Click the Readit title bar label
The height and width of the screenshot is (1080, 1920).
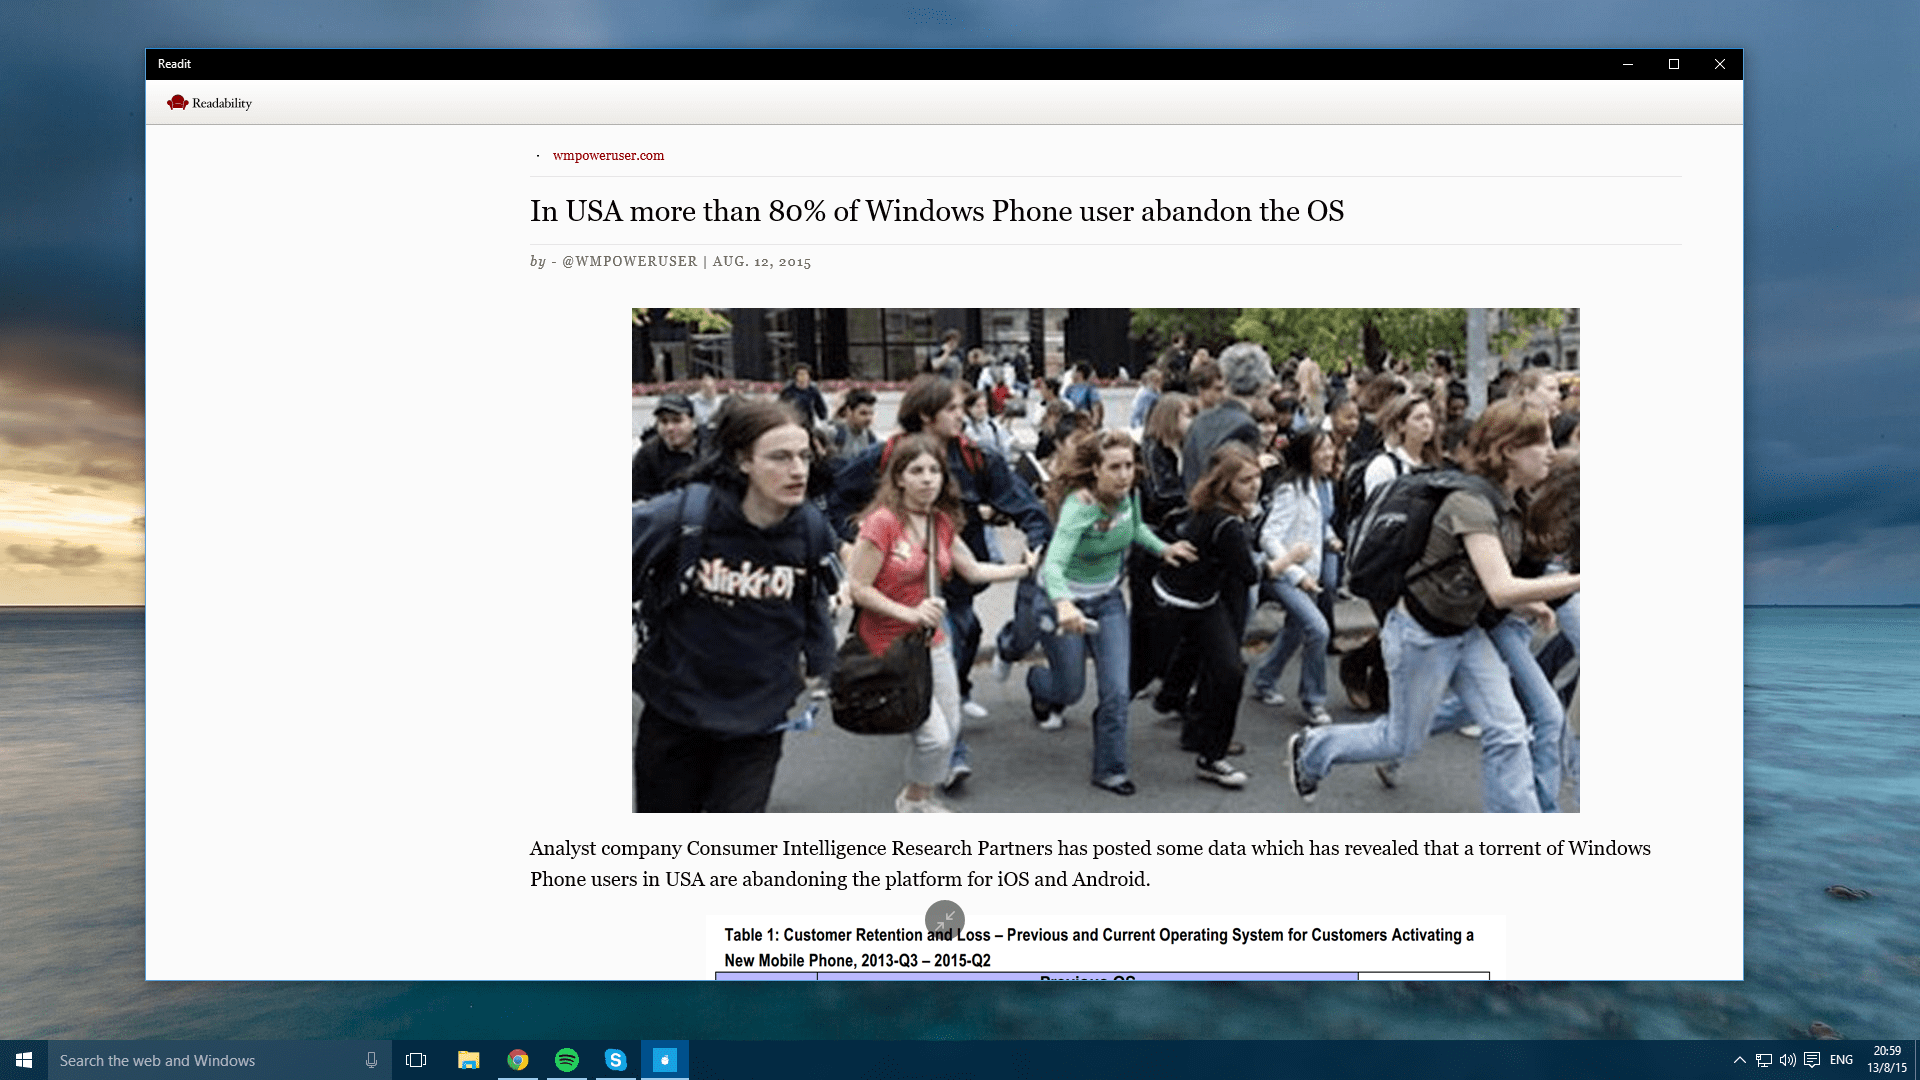pyautogui.click(x=174, y=64)
